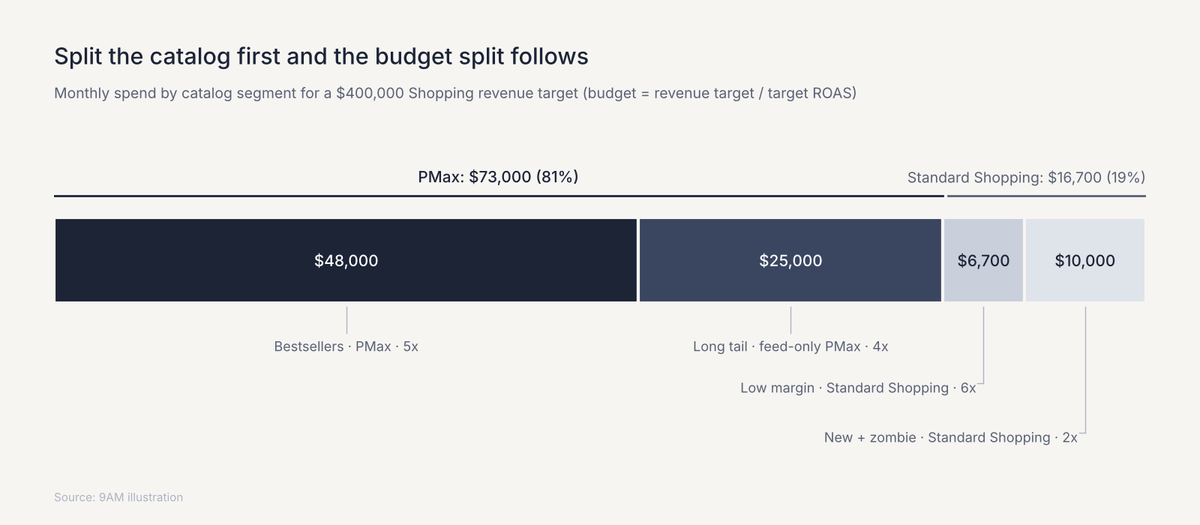1200x525 pixels.
Task: Click the 'PMax: $73,000 (81%)' label
Action: click(498, 177)
